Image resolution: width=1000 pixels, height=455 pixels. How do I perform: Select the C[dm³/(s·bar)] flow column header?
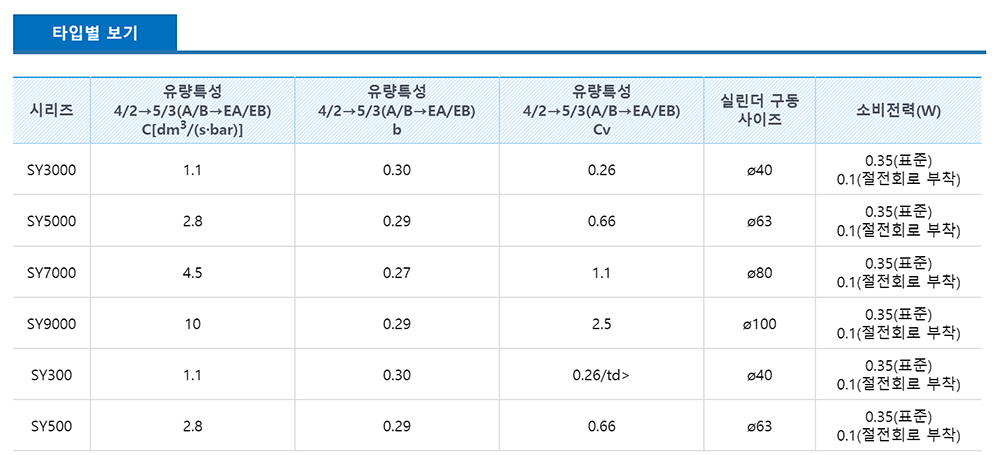tap(193, 110)
